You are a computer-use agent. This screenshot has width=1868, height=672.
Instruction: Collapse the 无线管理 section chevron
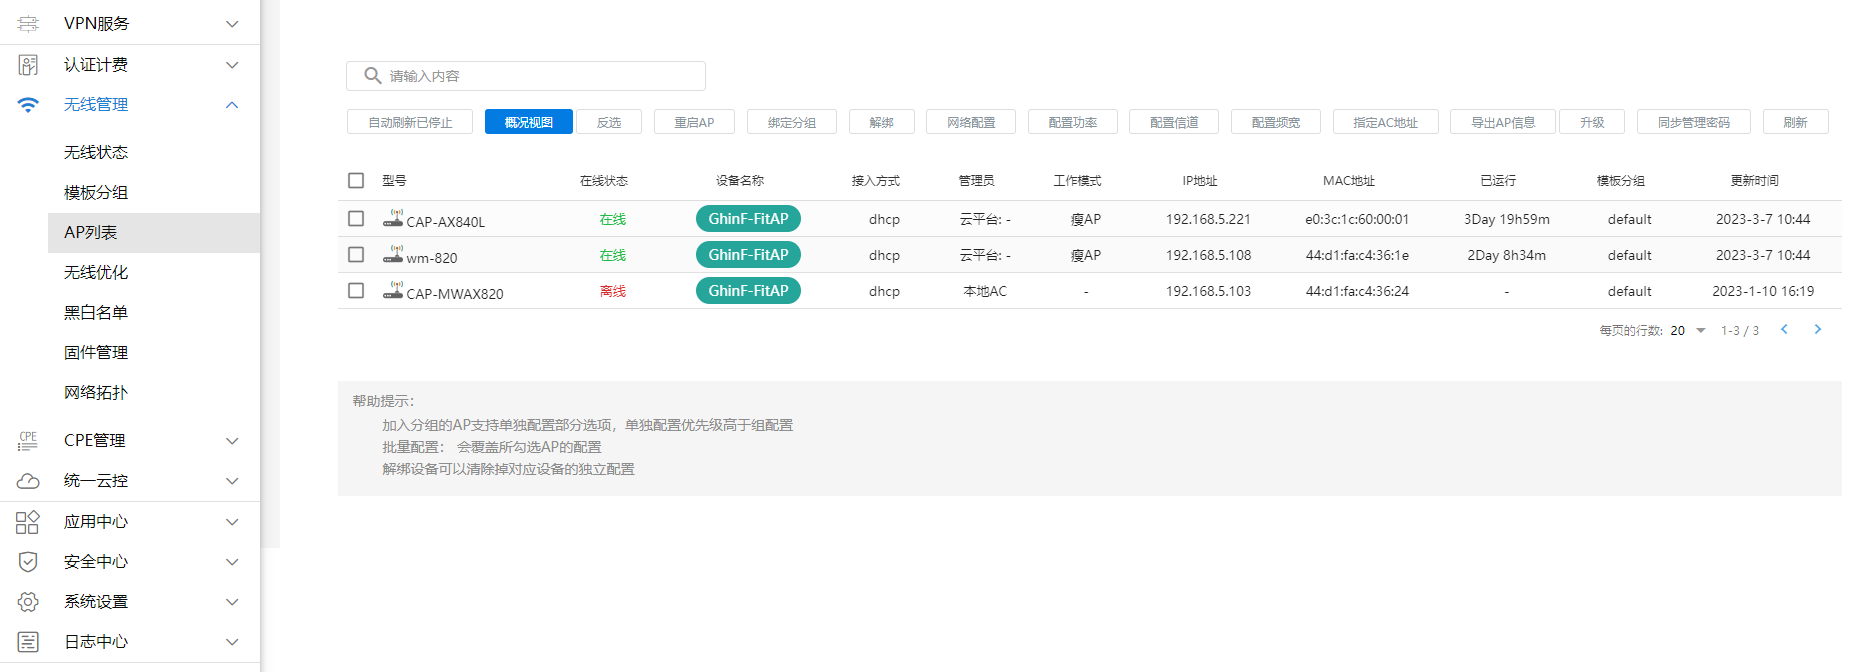pyautogui.click(x=232, y=105)
